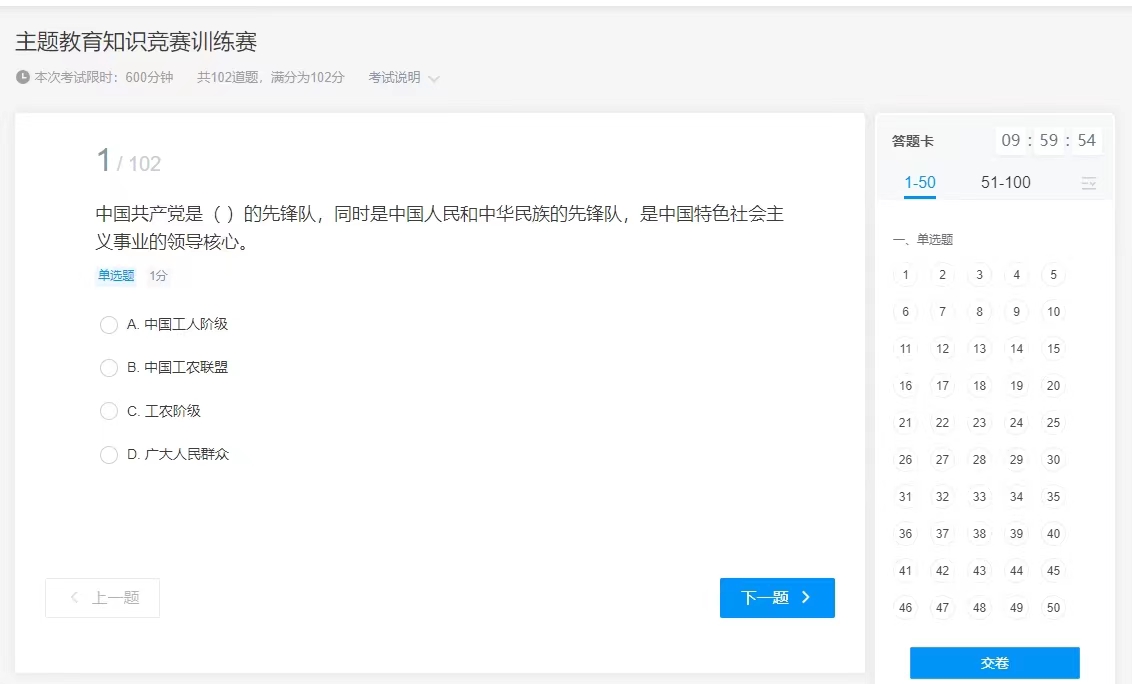Viewport: 1132px width, 684px height.
Task: Click the 一、单选题 section heading
Action: tap(923, 239)
